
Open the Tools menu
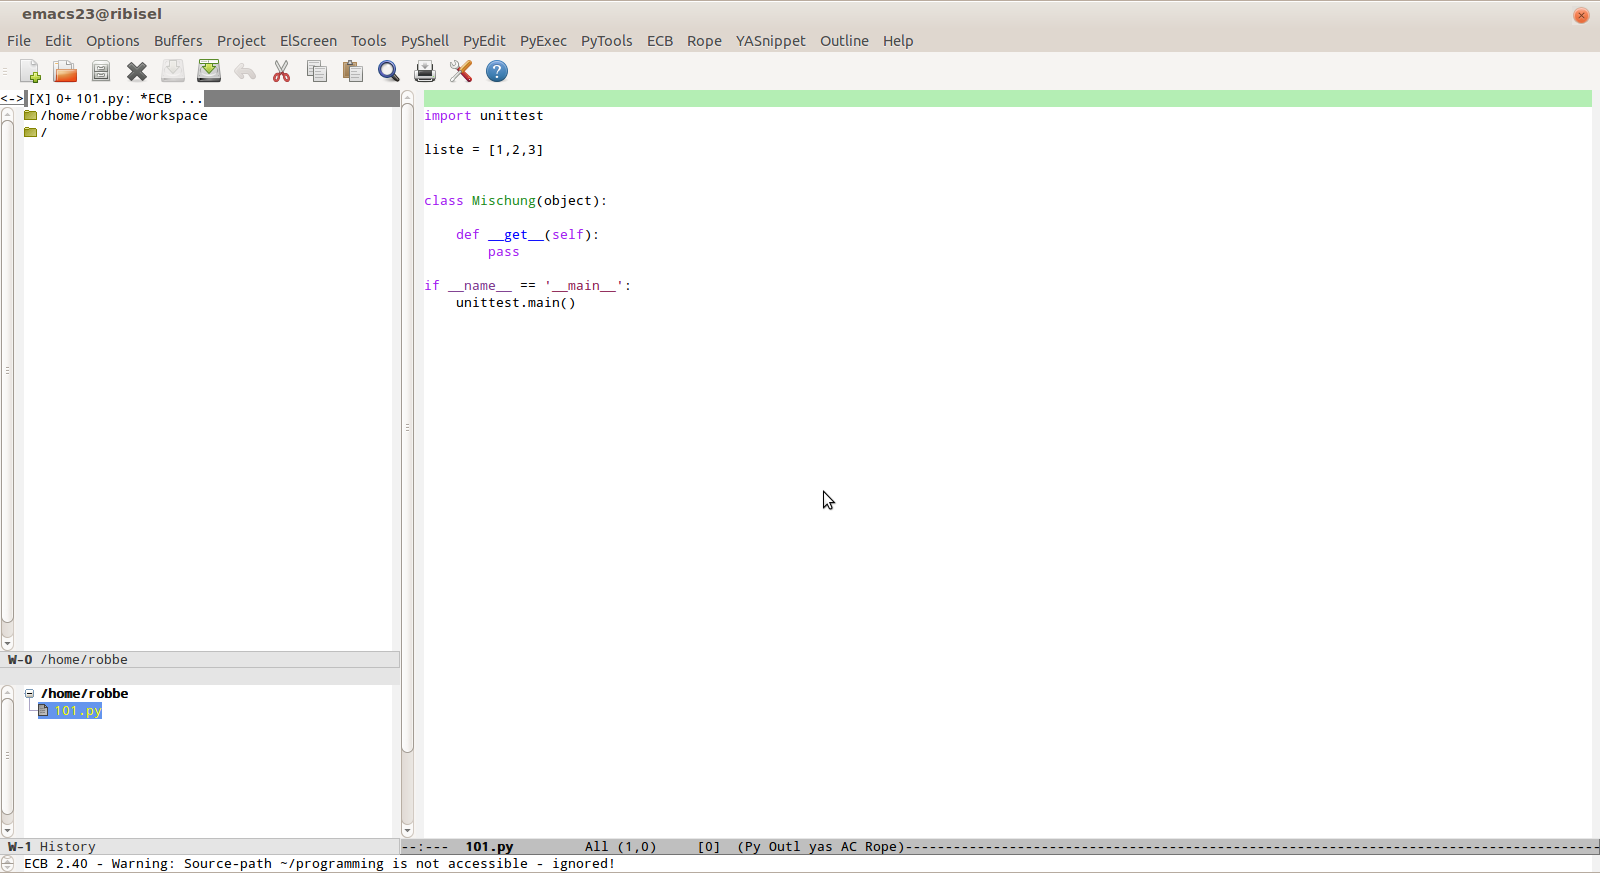(368, 41)
